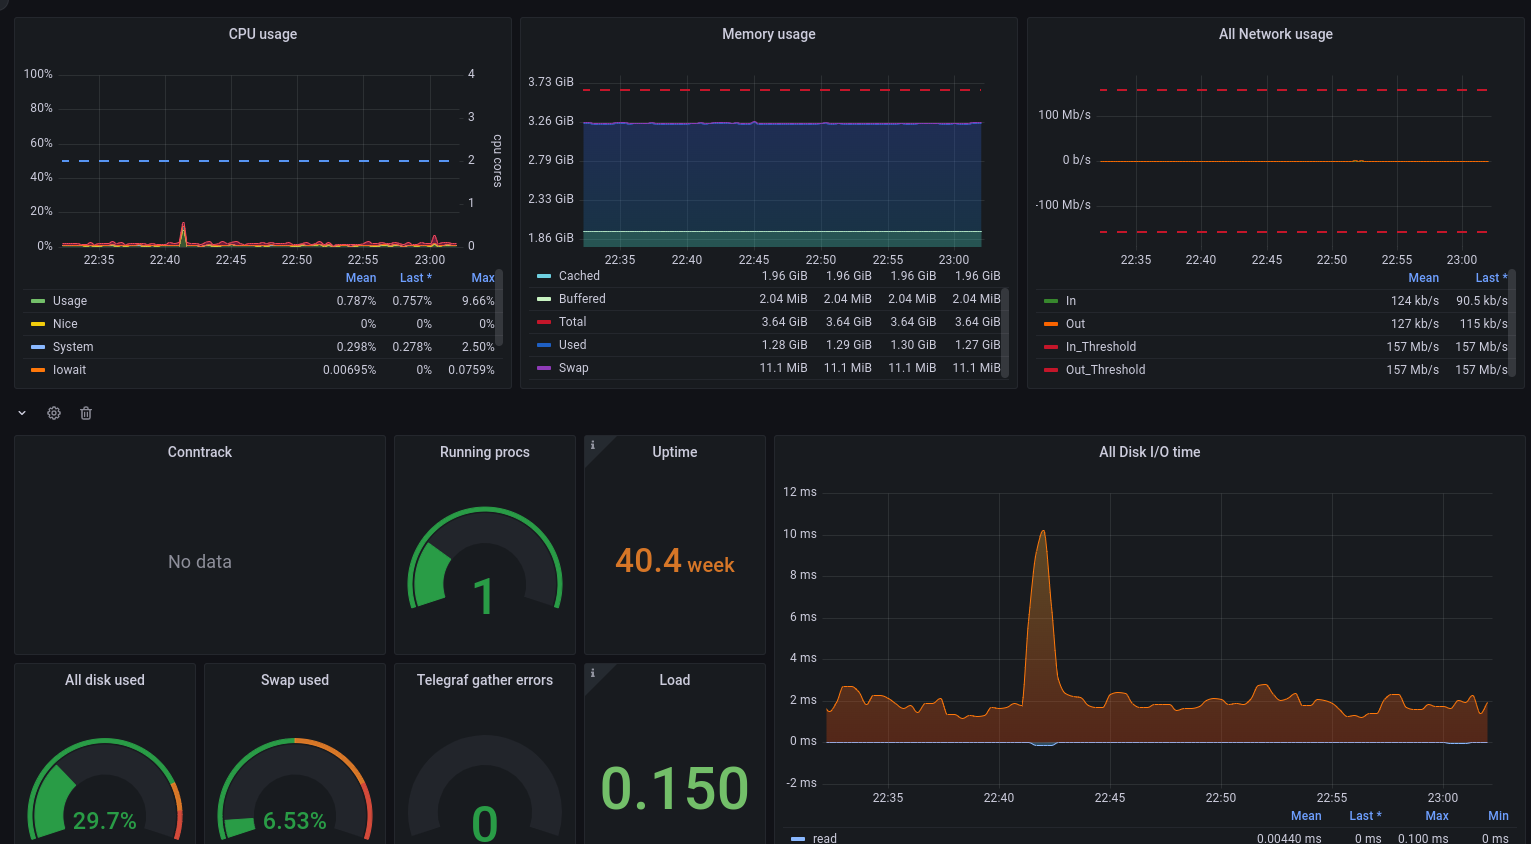Screen dimensions: 1531x844
Task: Open row settings gear icon
Action: pos(54,413)
